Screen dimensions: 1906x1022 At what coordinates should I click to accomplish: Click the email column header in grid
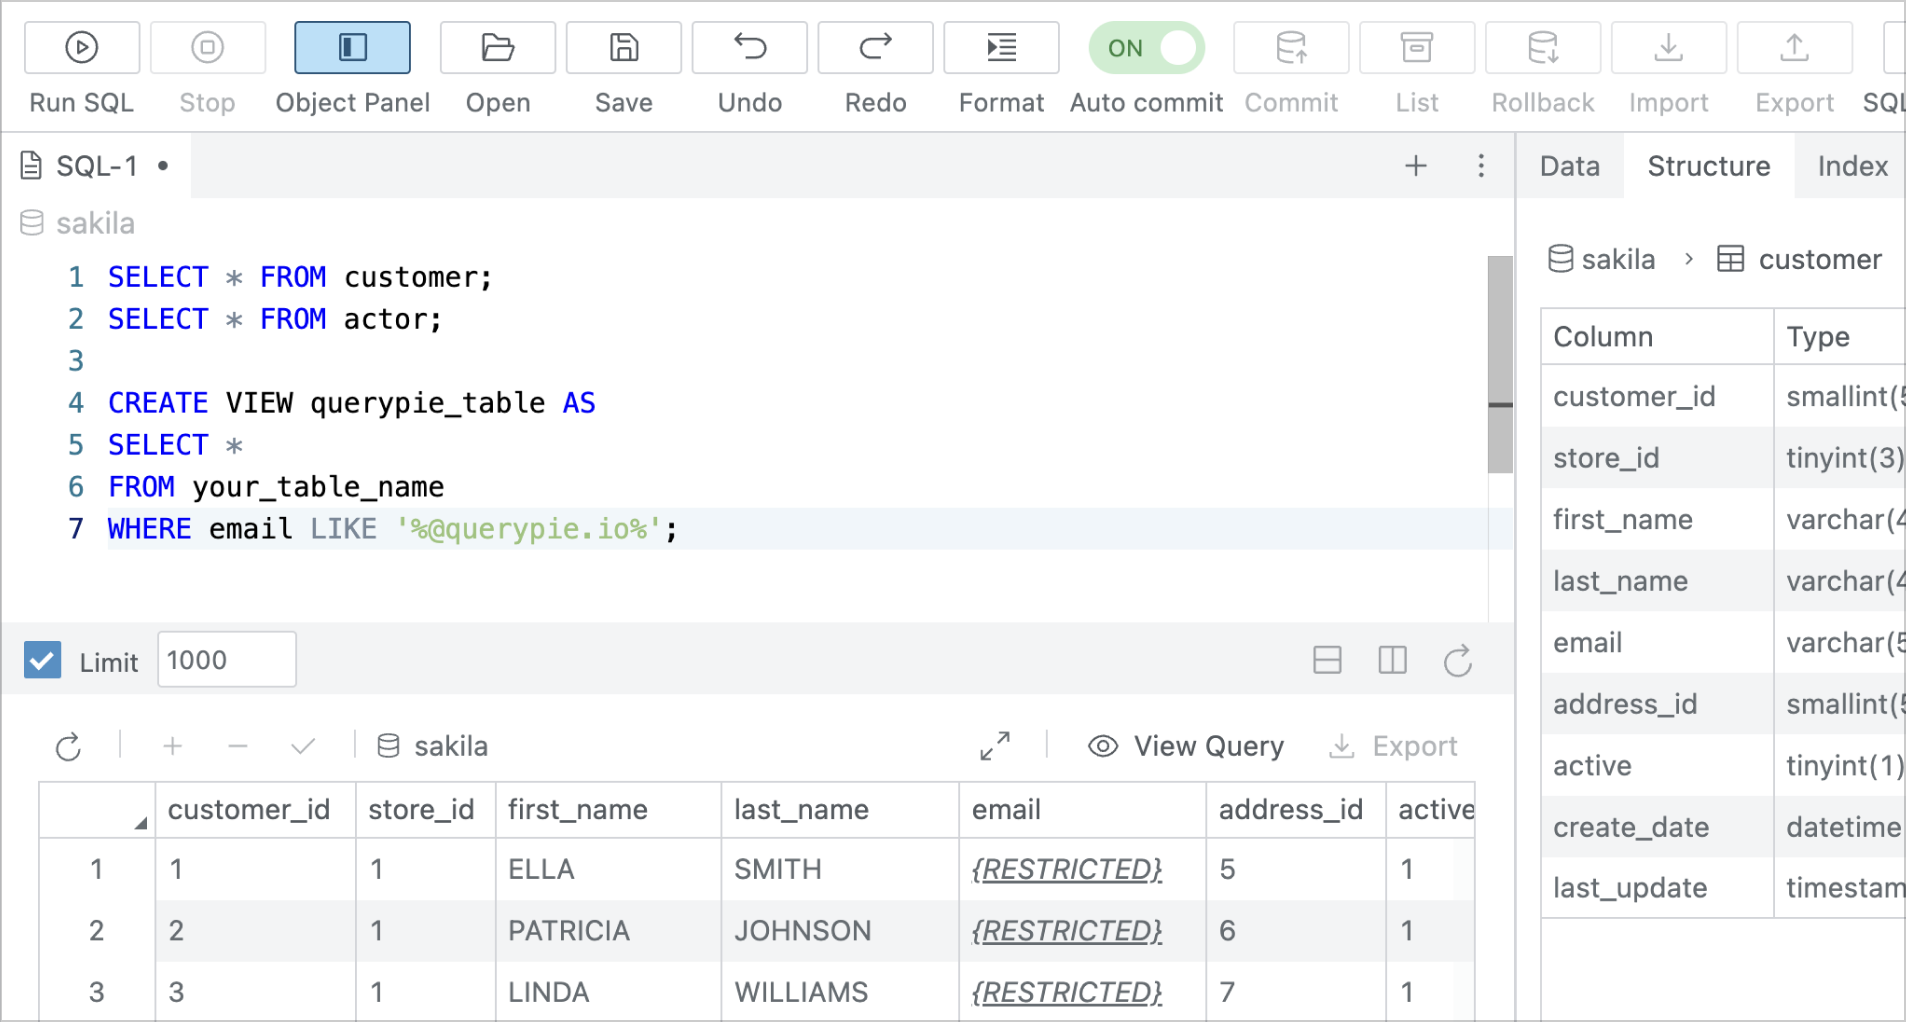tap(1082, 810)
